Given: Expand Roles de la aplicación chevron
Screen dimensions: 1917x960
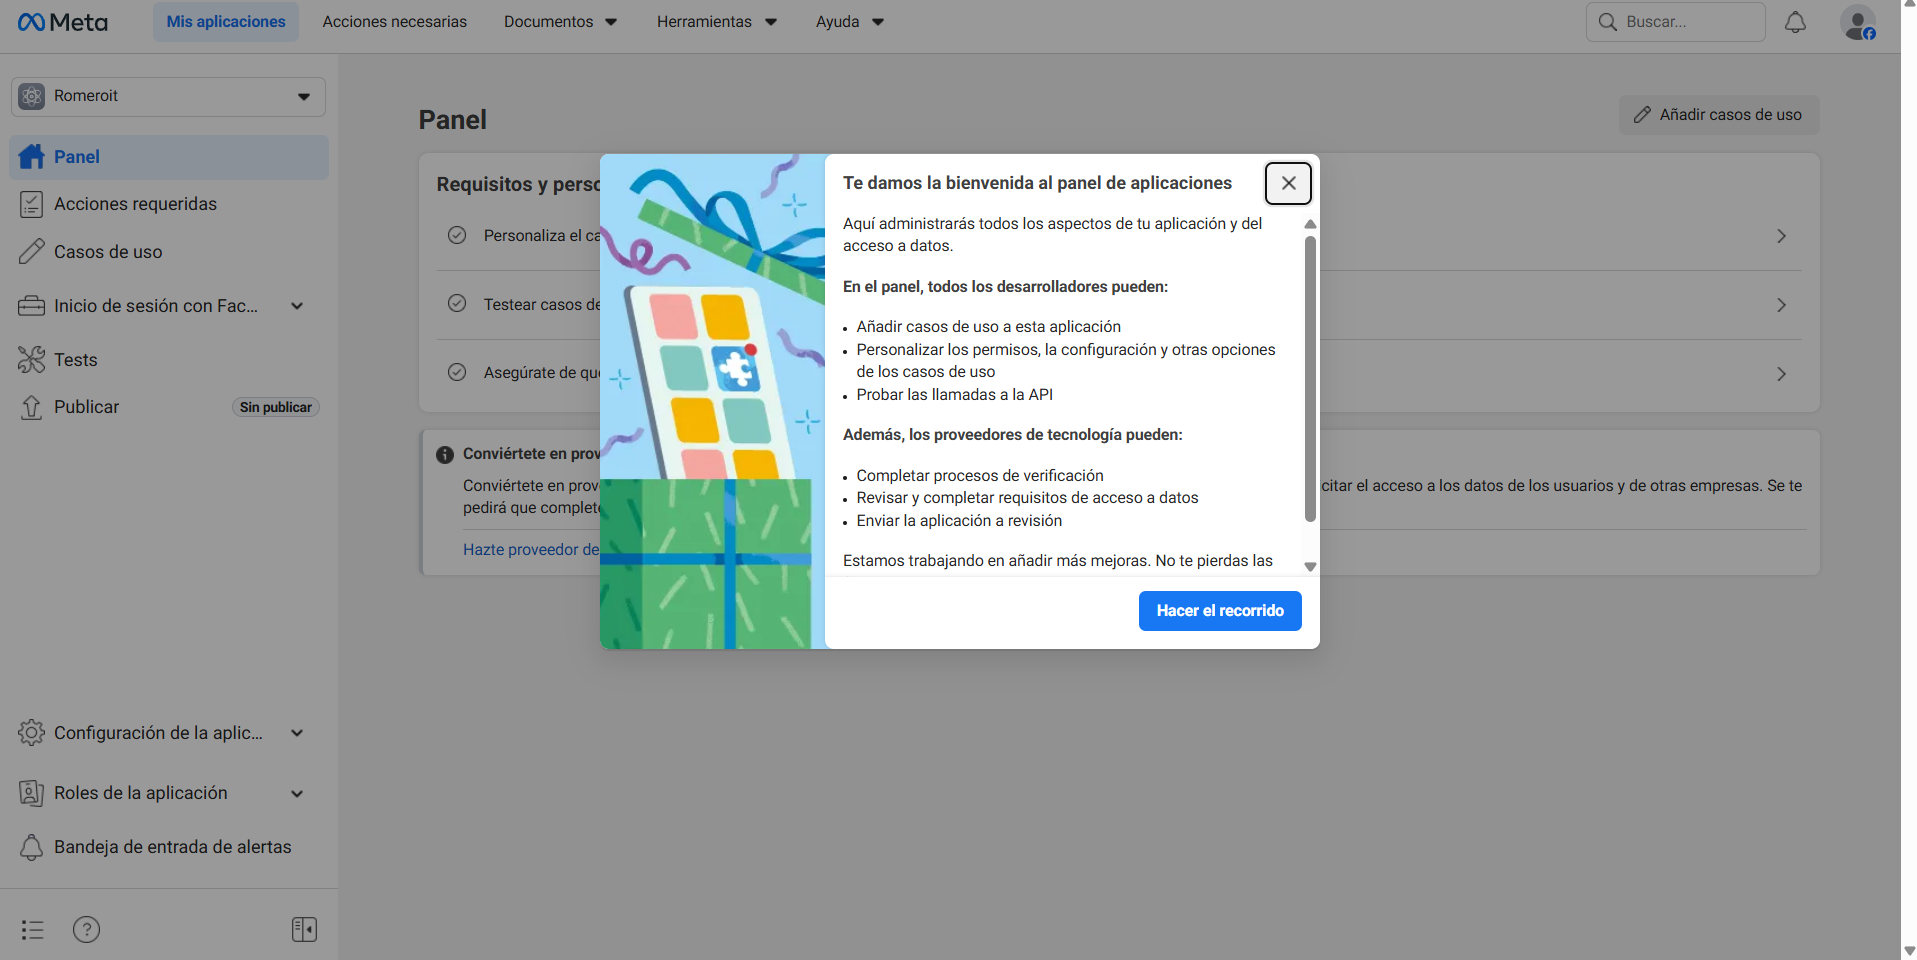Looking at the screenshot, I should pos(297,794).
